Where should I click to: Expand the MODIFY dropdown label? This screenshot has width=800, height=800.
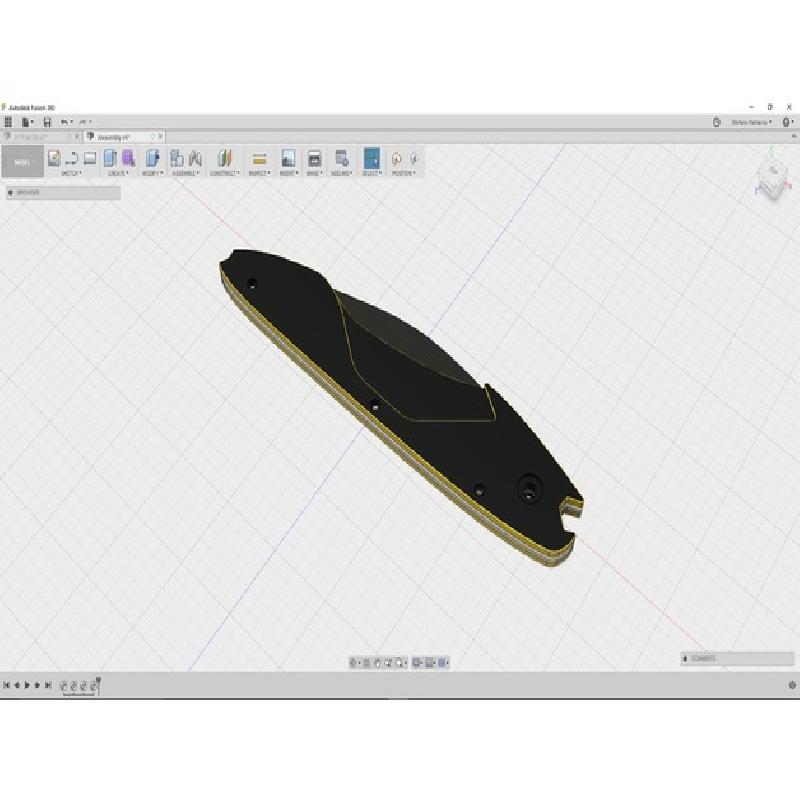[x=152, y=173]
